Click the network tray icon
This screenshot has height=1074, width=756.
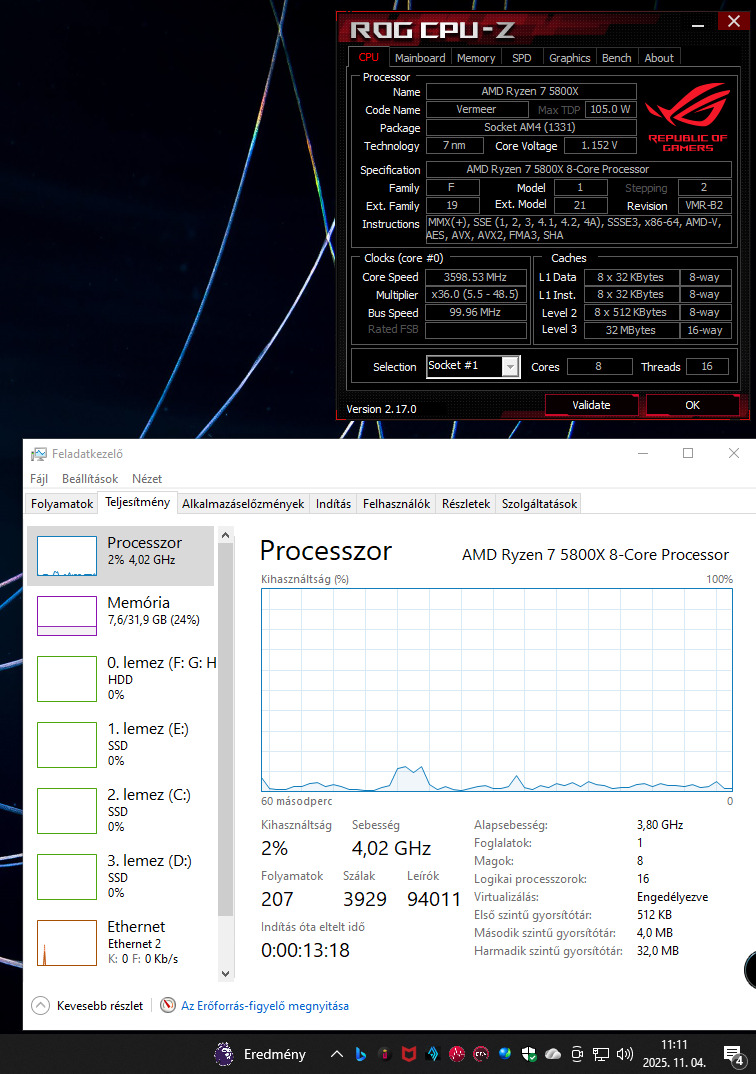click(x=601, y=1054)
